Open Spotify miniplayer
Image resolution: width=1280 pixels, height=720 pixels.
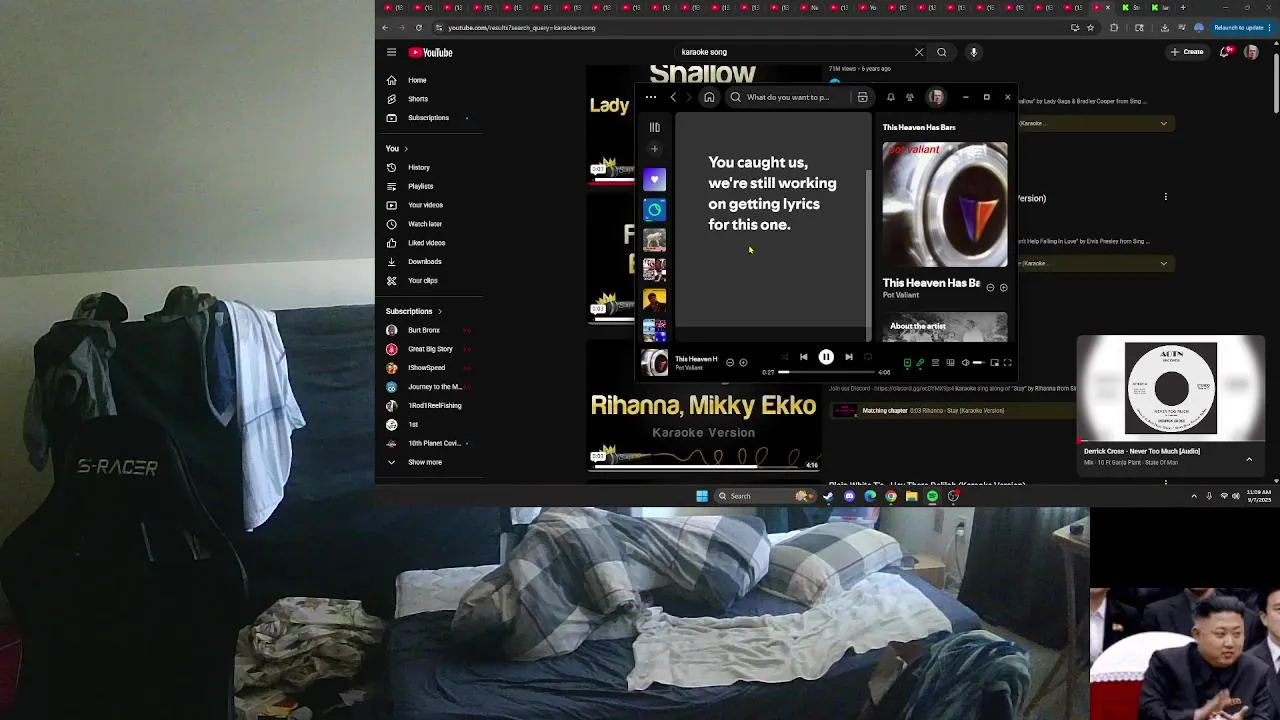995,363
